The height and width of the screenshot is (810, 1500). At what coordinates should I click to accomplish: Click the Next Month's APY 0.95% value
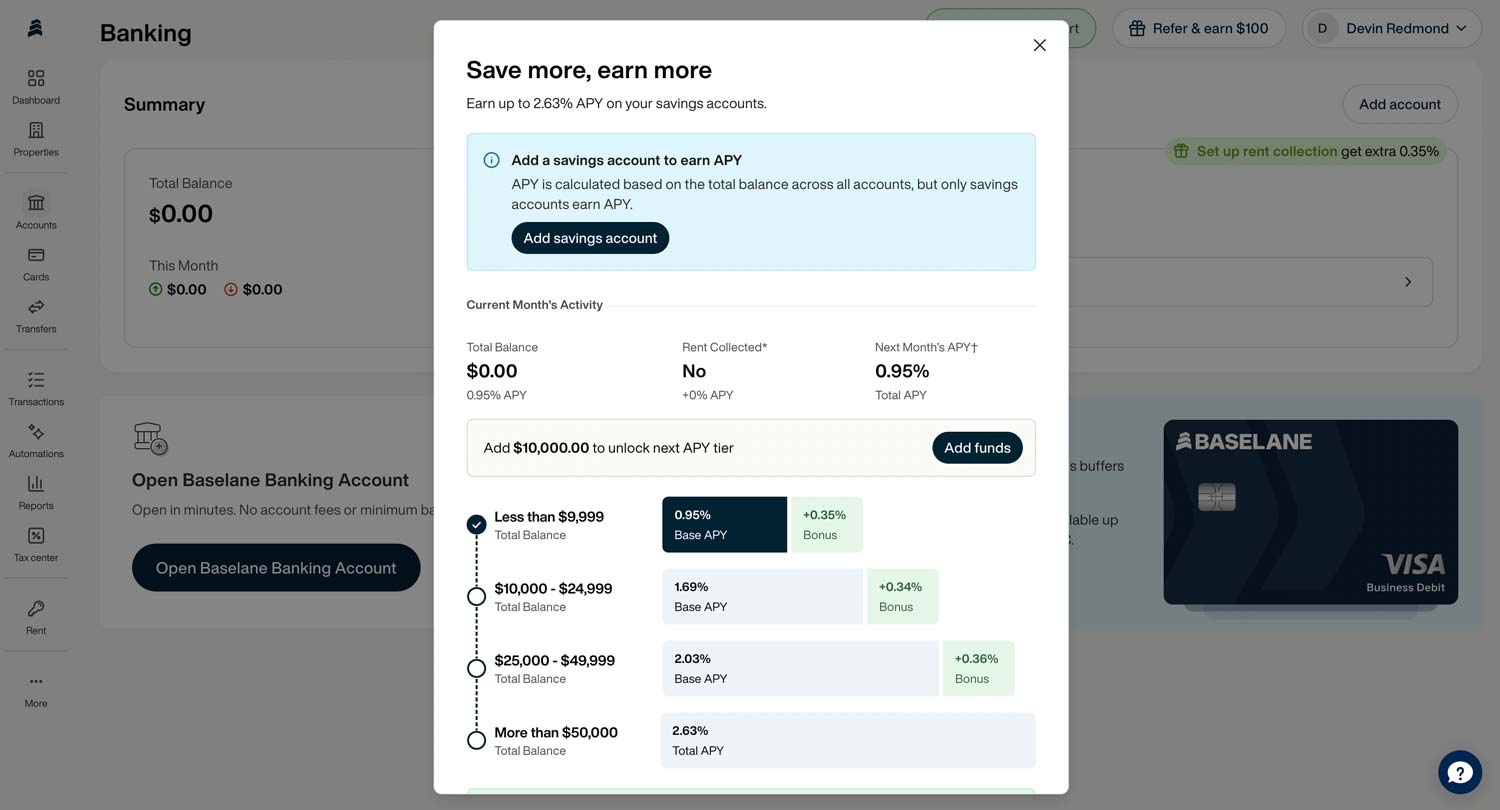[902, 371]
